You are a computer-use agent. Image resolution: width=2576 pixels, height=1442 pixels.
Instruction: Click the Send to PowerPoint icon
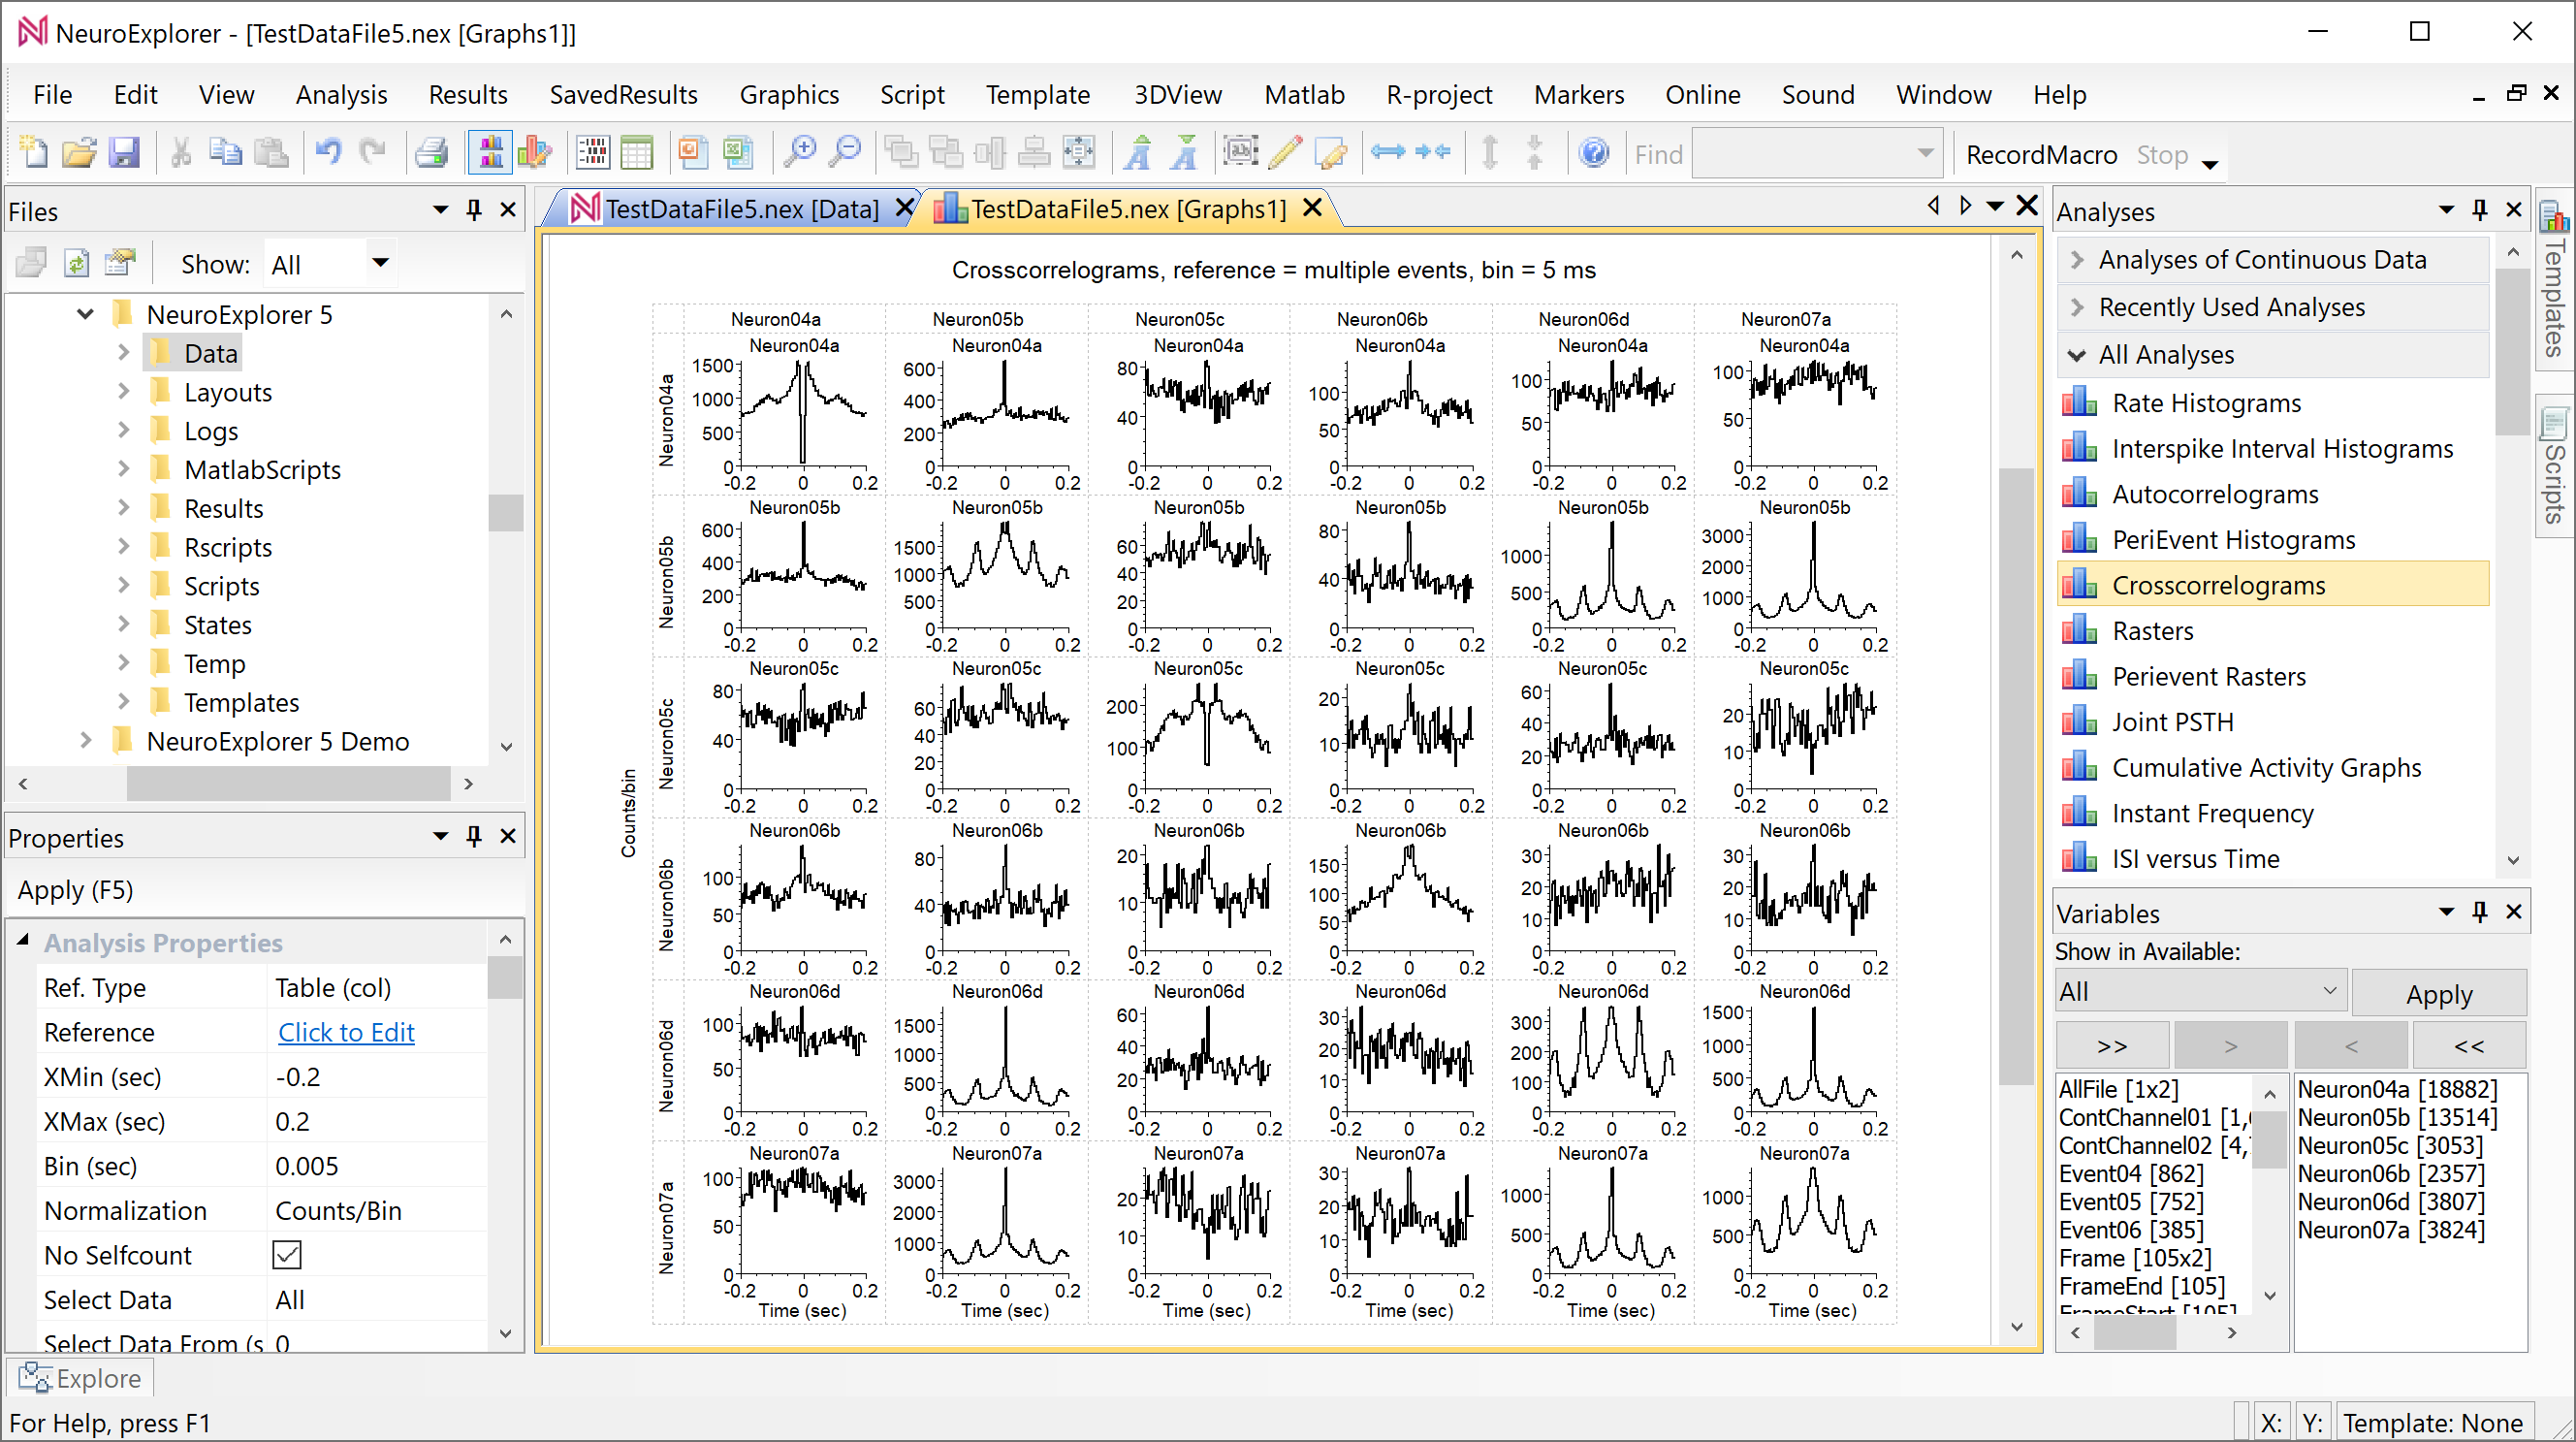pos(692,153)
